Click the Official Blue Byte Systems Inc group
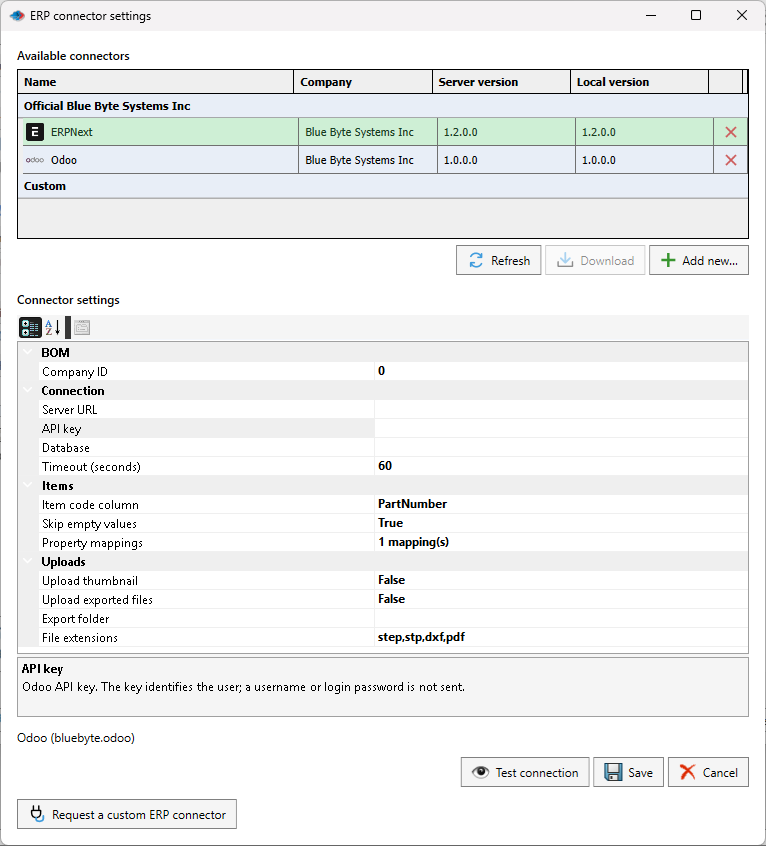Image resolution: width=766 pixels, height=846 pixels. point(383,106)
